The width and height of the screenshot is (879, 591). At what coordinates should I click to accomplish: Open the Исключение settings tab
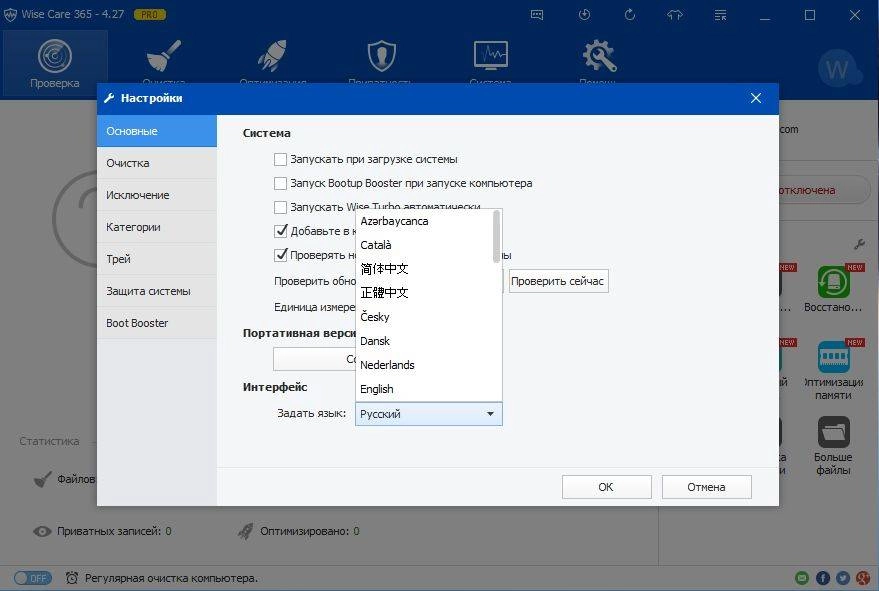157,195
